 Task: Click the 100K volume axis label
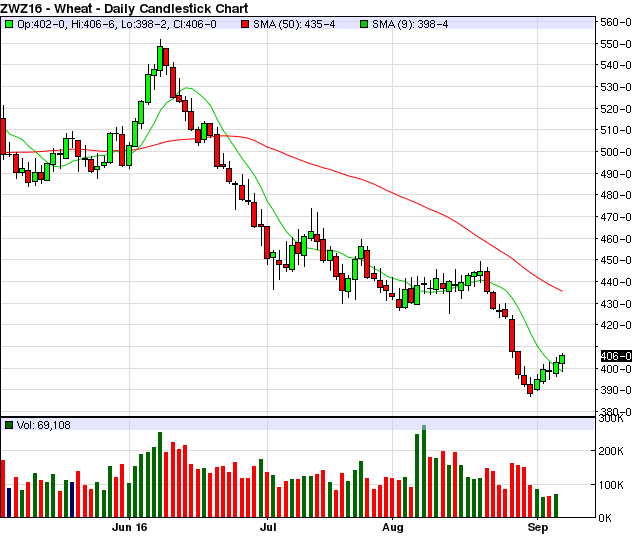pyautogui.click(x=611, y=485)
